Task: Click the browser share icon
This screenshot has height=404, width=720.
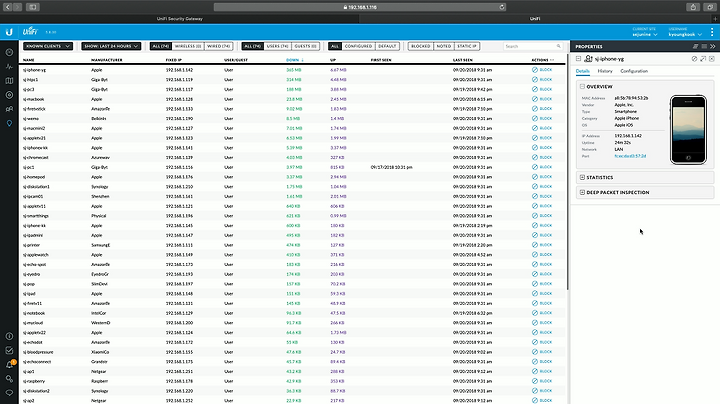Action: click(x=693, y=7)
